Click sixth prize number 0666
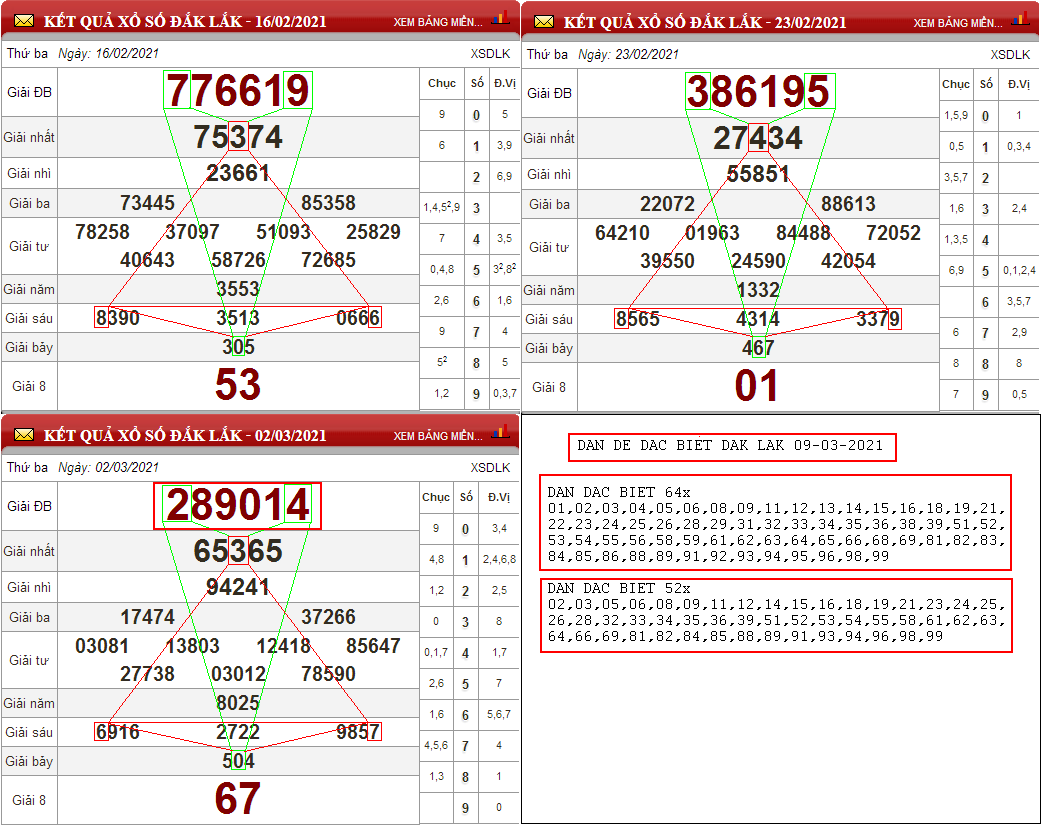1043x826 pixels. (358, 318)
